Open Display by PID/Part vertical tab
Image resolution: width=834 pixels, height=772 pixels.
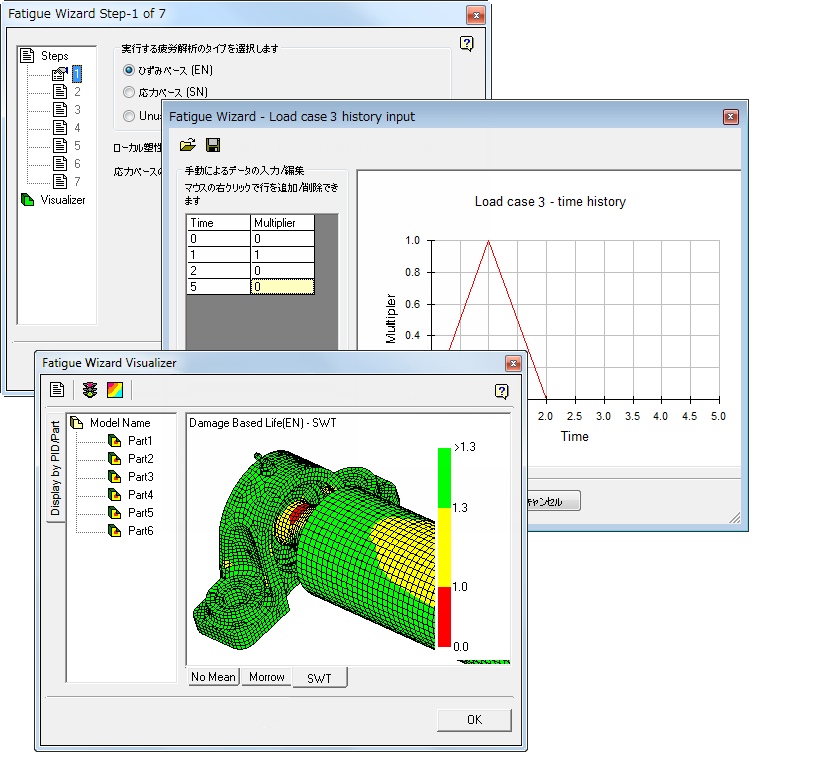coord(55,468)
